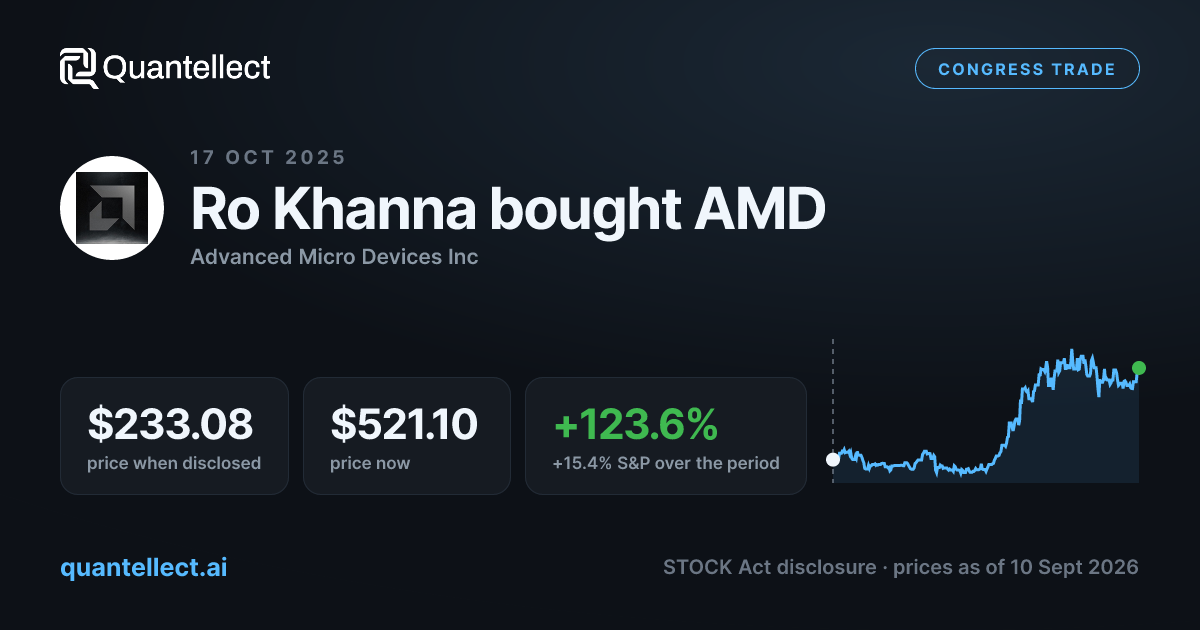Screen dimensions: 1200x630
Task: Open the $233.08 price when disclosed card
Action: click(174, 436)
